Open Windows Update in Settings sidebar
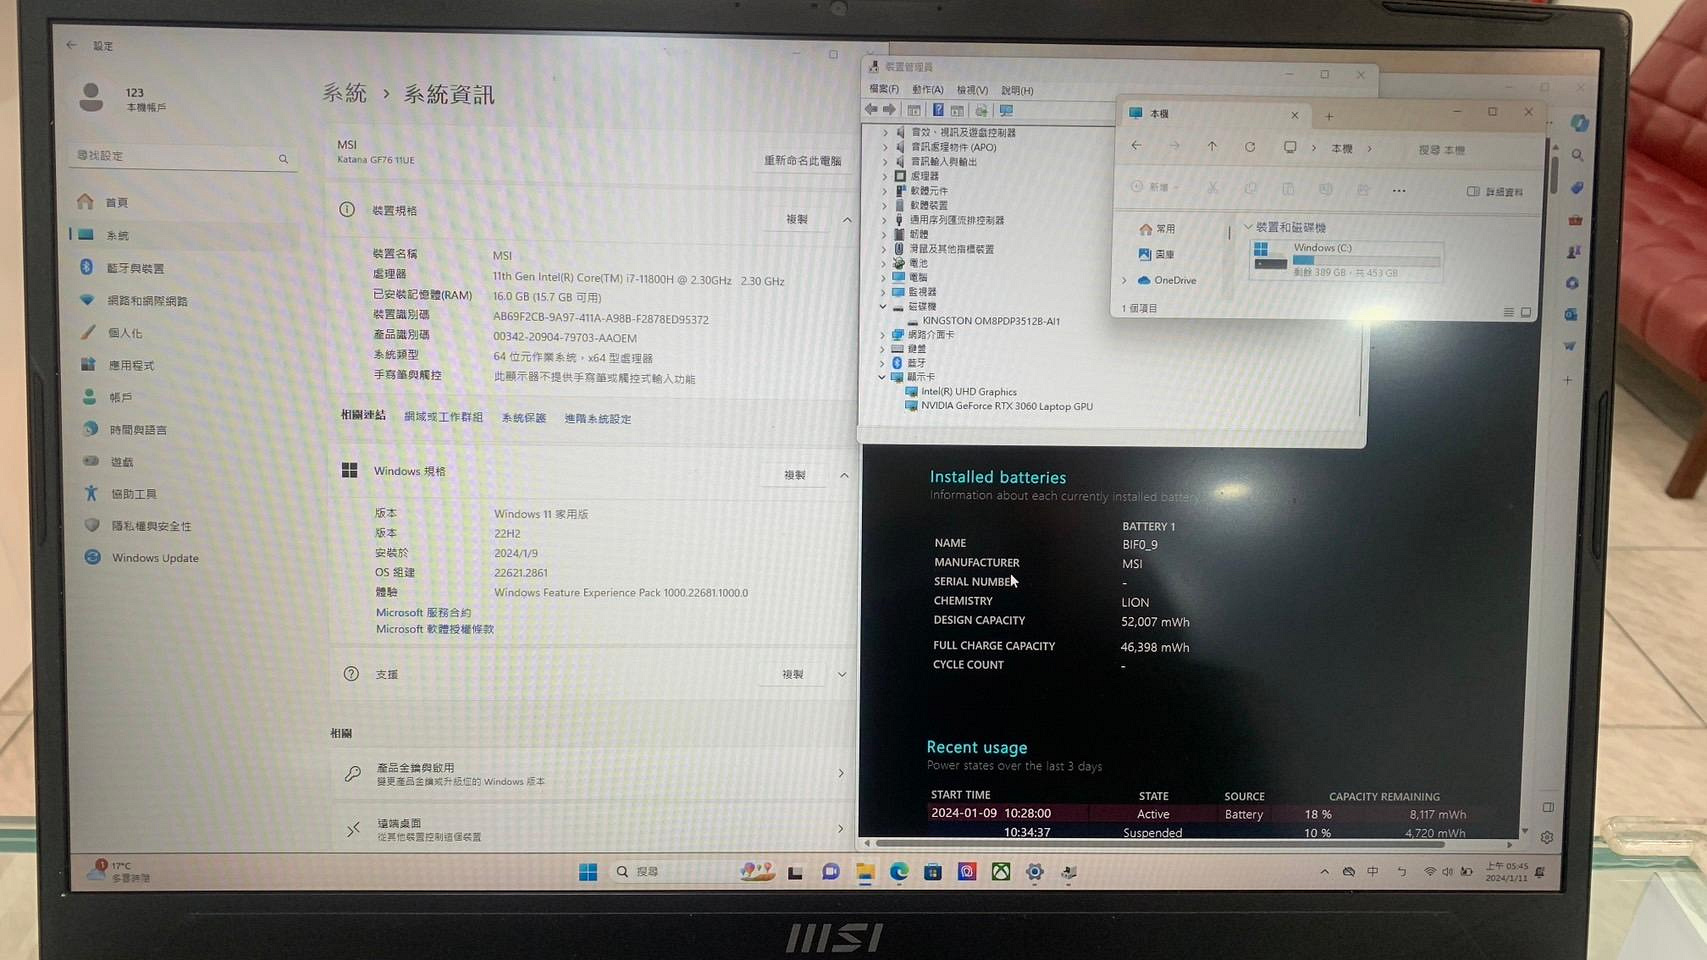The height and width of the screenshot is (960, 1707). click(155, 557)
